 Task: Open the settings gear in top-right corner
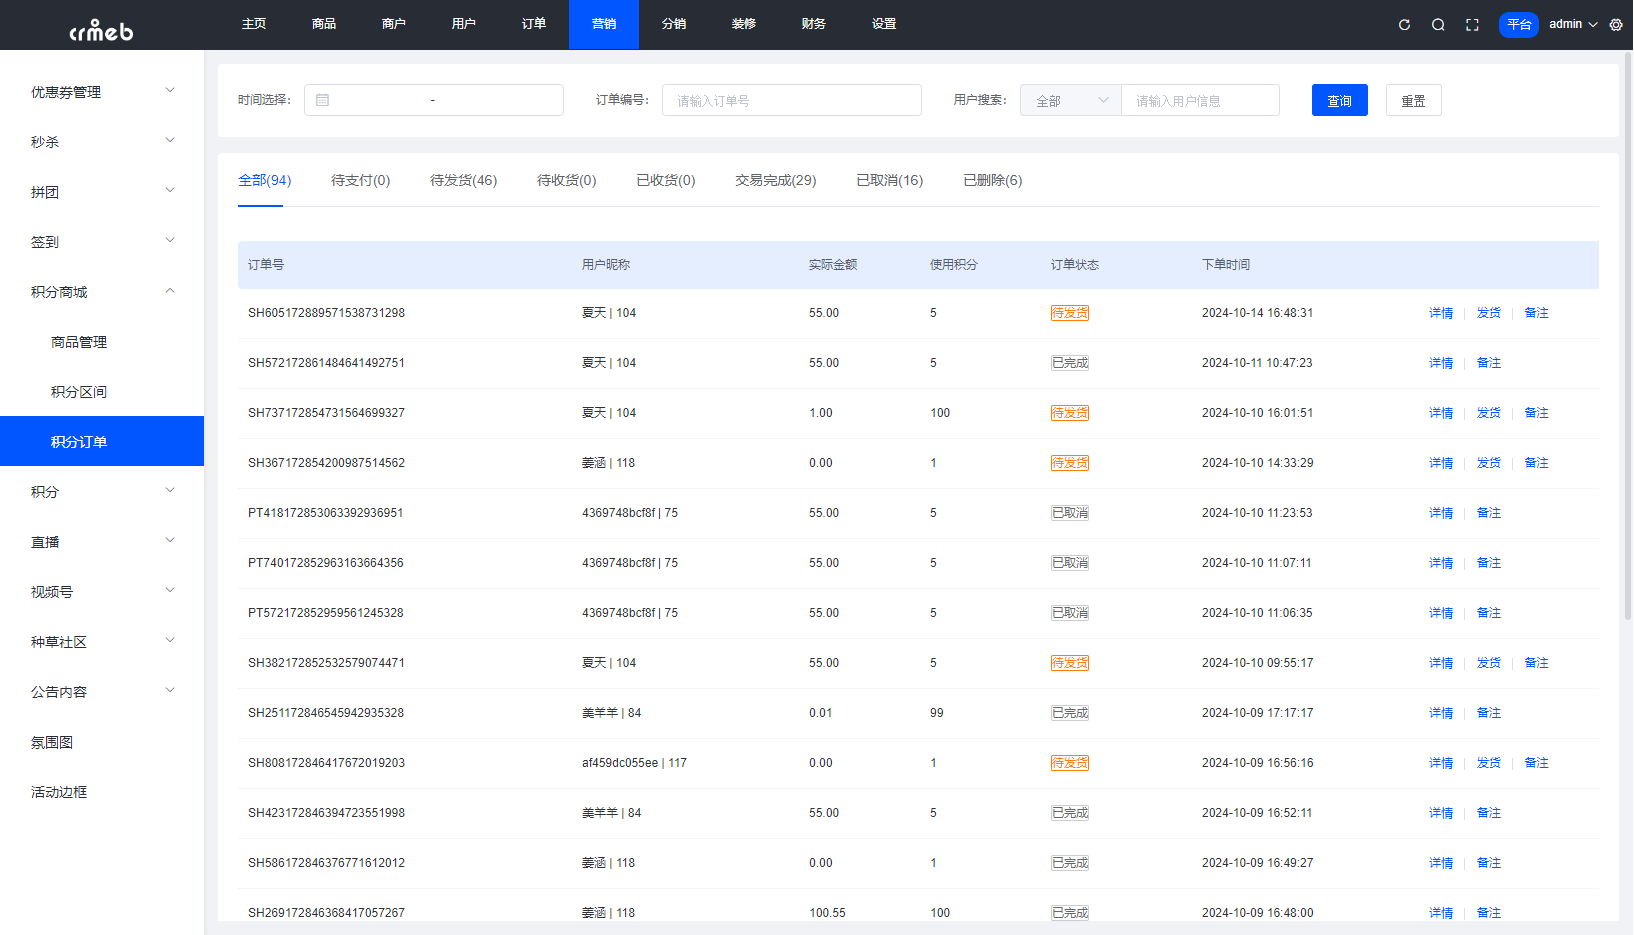1615,24
